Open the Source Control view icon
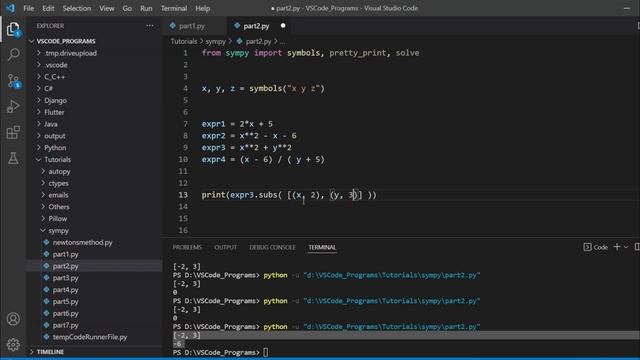640x360 pixels. (x=13, y=81)
